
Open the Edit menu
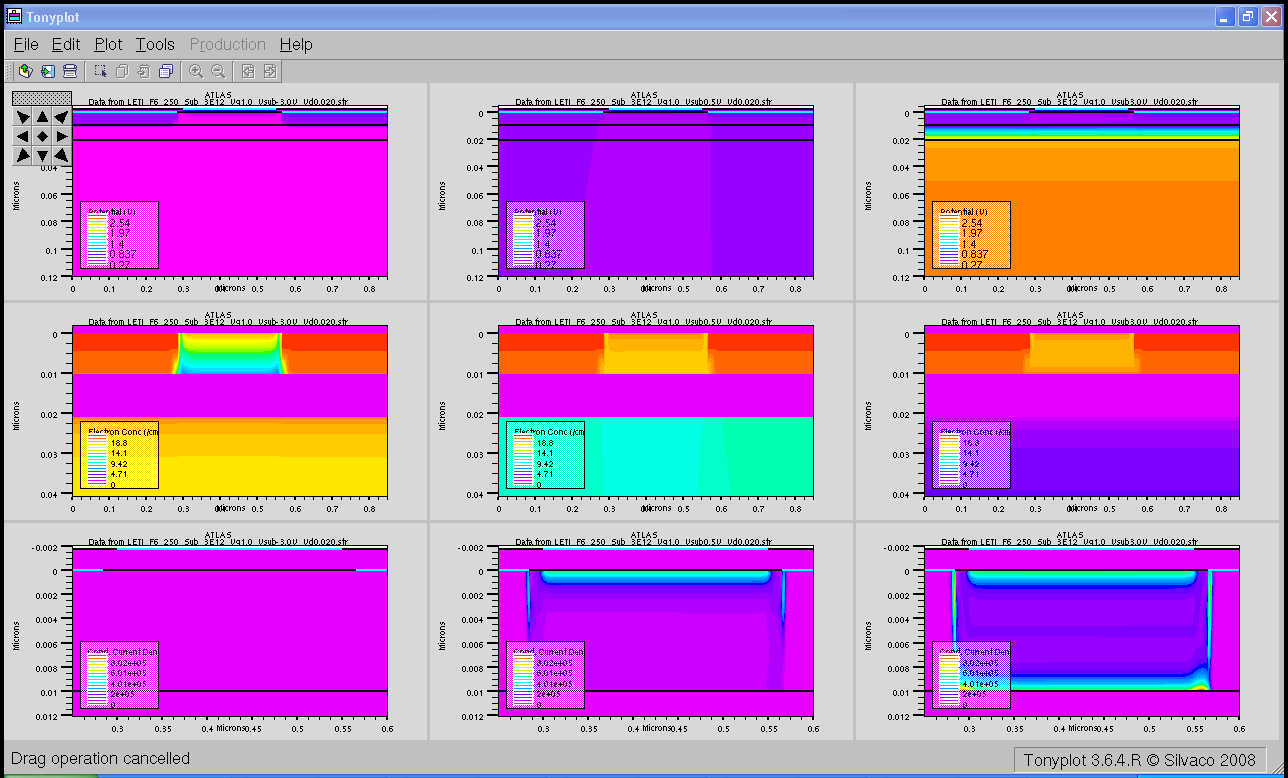click(x=66, y=45)
